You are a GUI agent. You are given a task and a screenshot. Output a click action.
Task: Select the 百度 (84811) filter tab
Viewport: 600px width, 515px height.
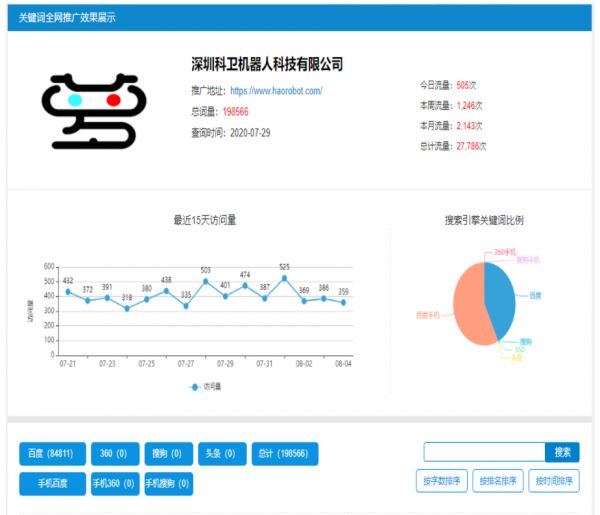point(52,454)
